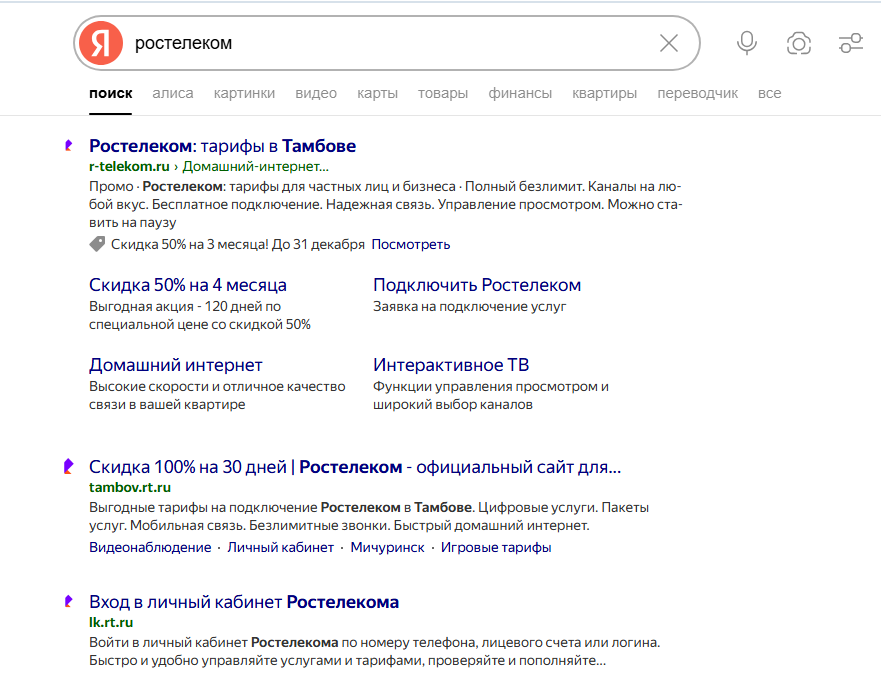Open the карты tab

[377, 93]
